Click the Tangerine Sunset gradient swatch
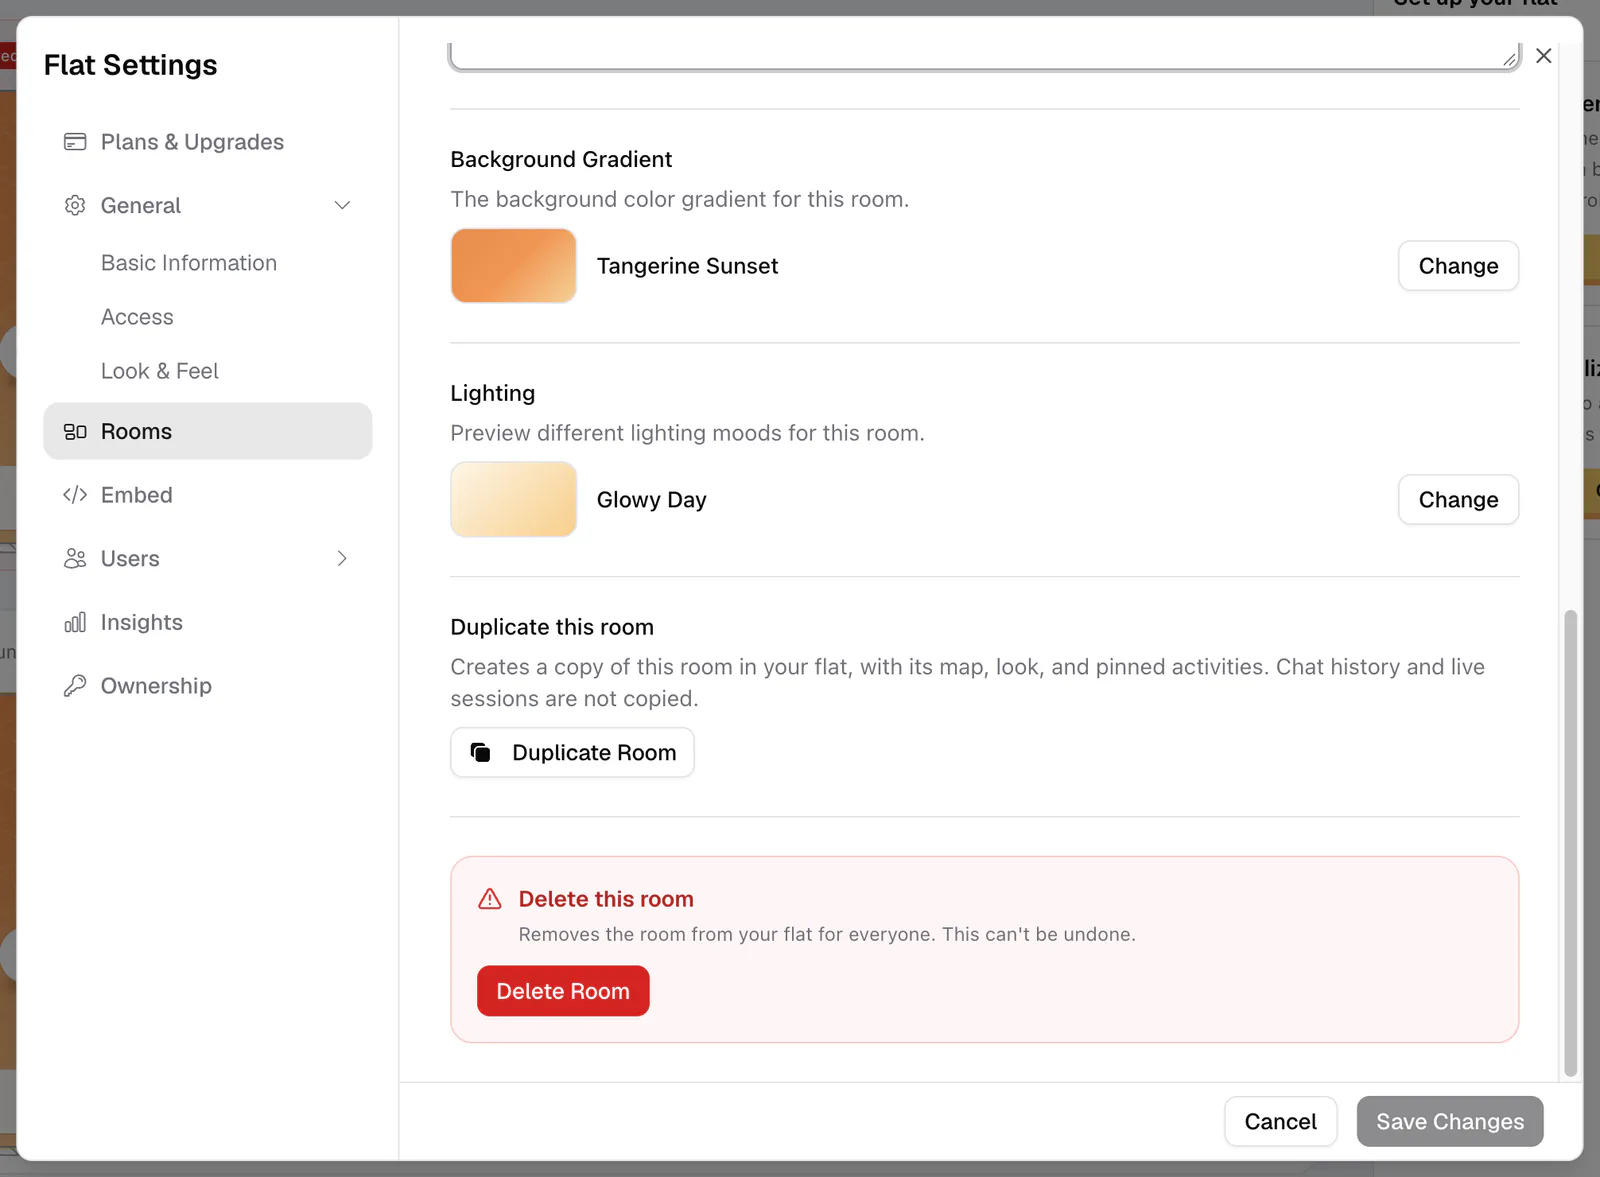1600x1177 pixels. pyautogui.click(x=514, y=266)
